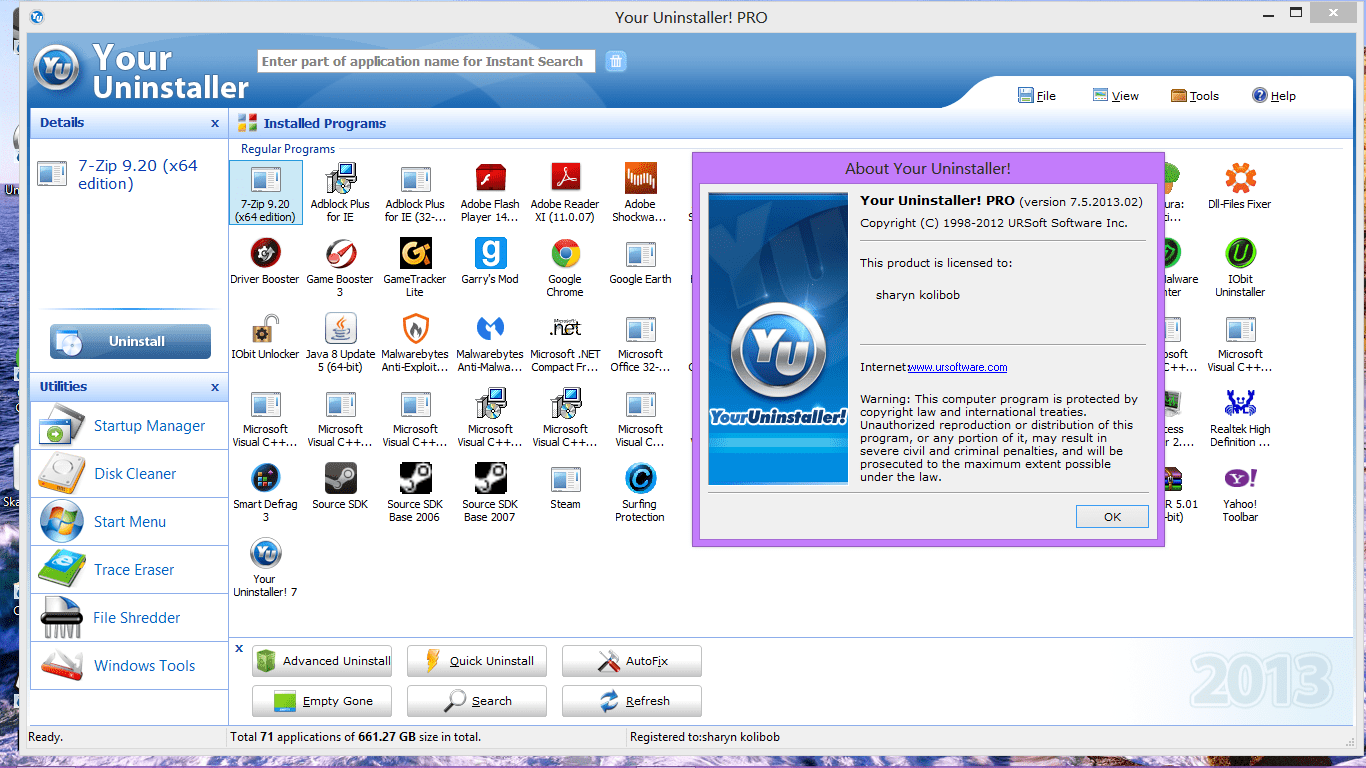Open Windows Tools utility
Viewport: 1366px width, 768px height.
pos(130,666)
